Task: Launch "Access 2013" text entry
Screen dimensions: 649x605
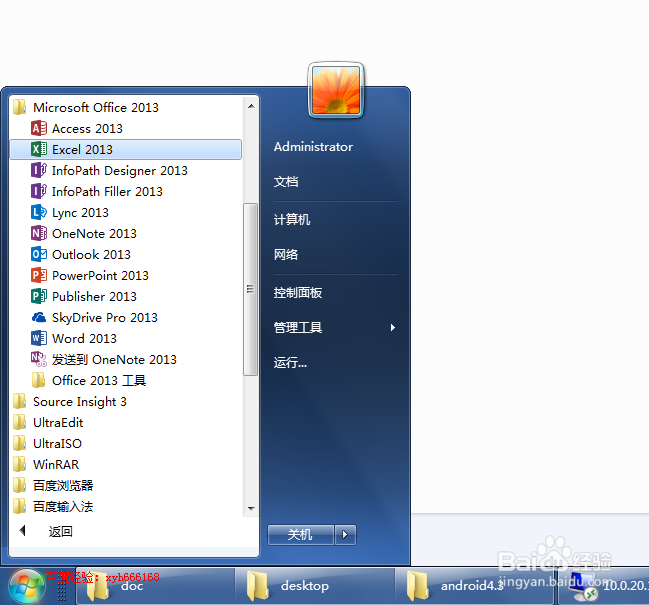Action: [87, 129]
